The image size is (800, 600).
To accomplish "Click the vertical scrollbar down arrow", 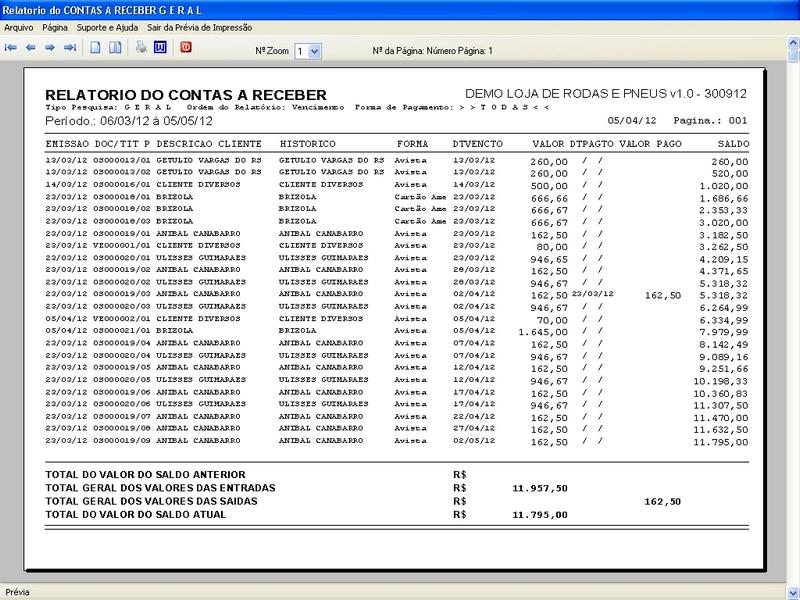I will 793,592.
